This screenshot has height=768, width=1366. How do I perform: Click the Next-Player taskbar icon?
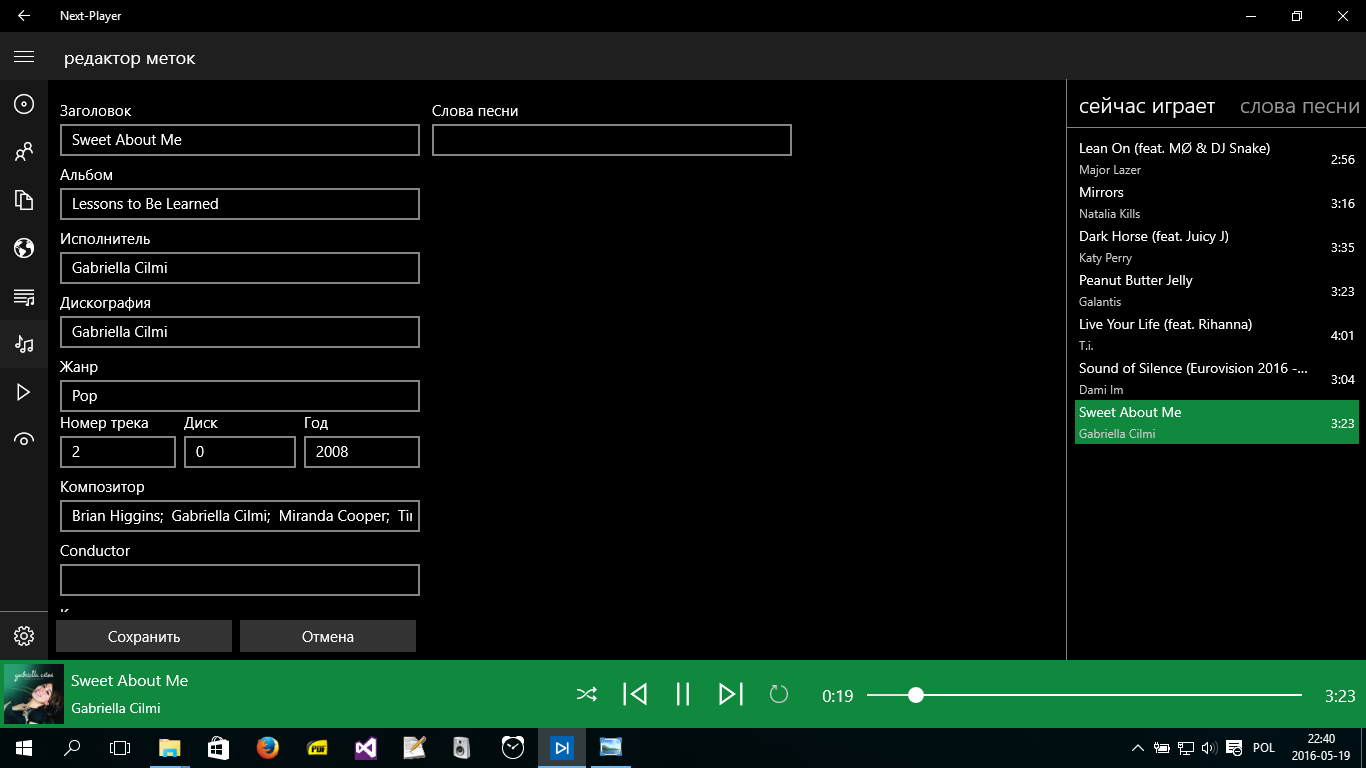tap(562, 747)
